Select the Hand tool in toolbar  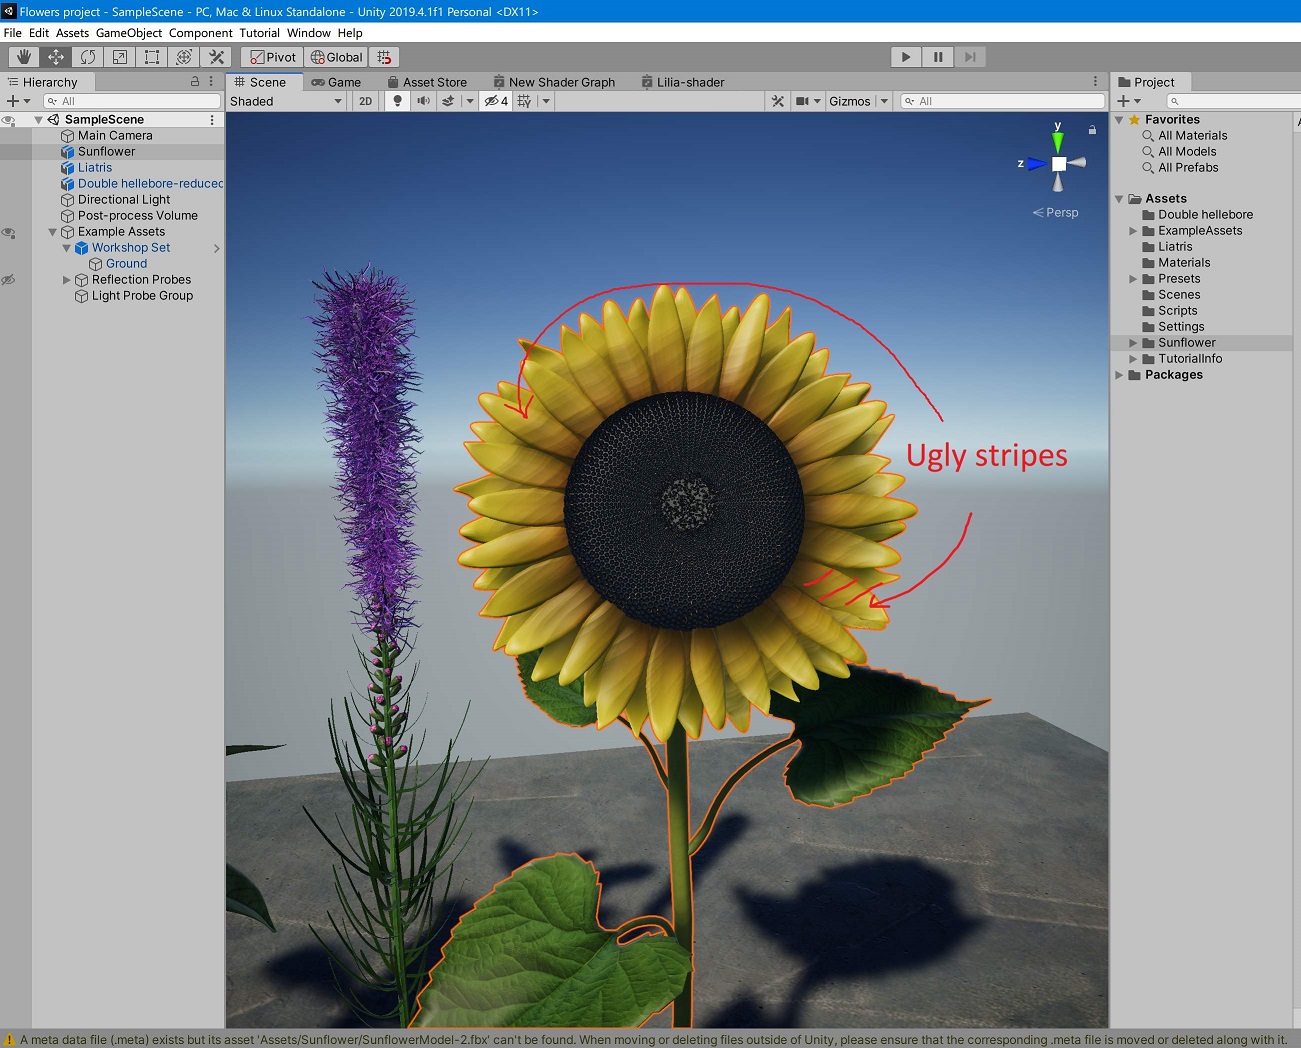(24, 57)
